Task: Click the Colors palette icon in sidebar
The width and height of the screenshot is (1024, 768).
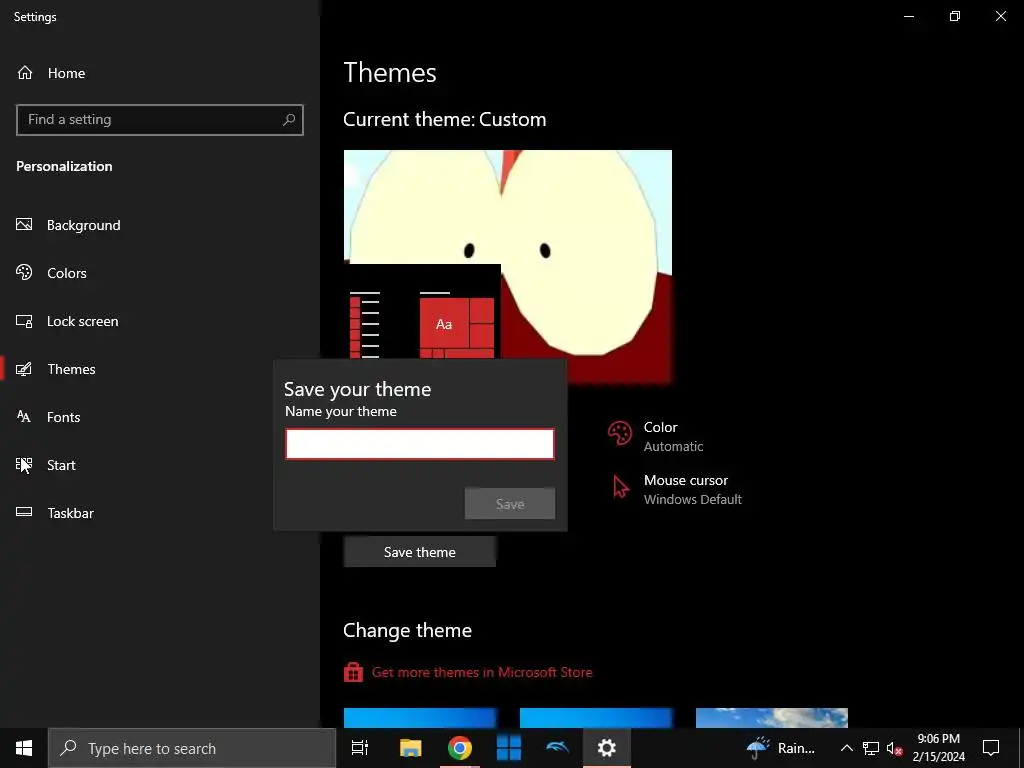Action: (24, 272)
